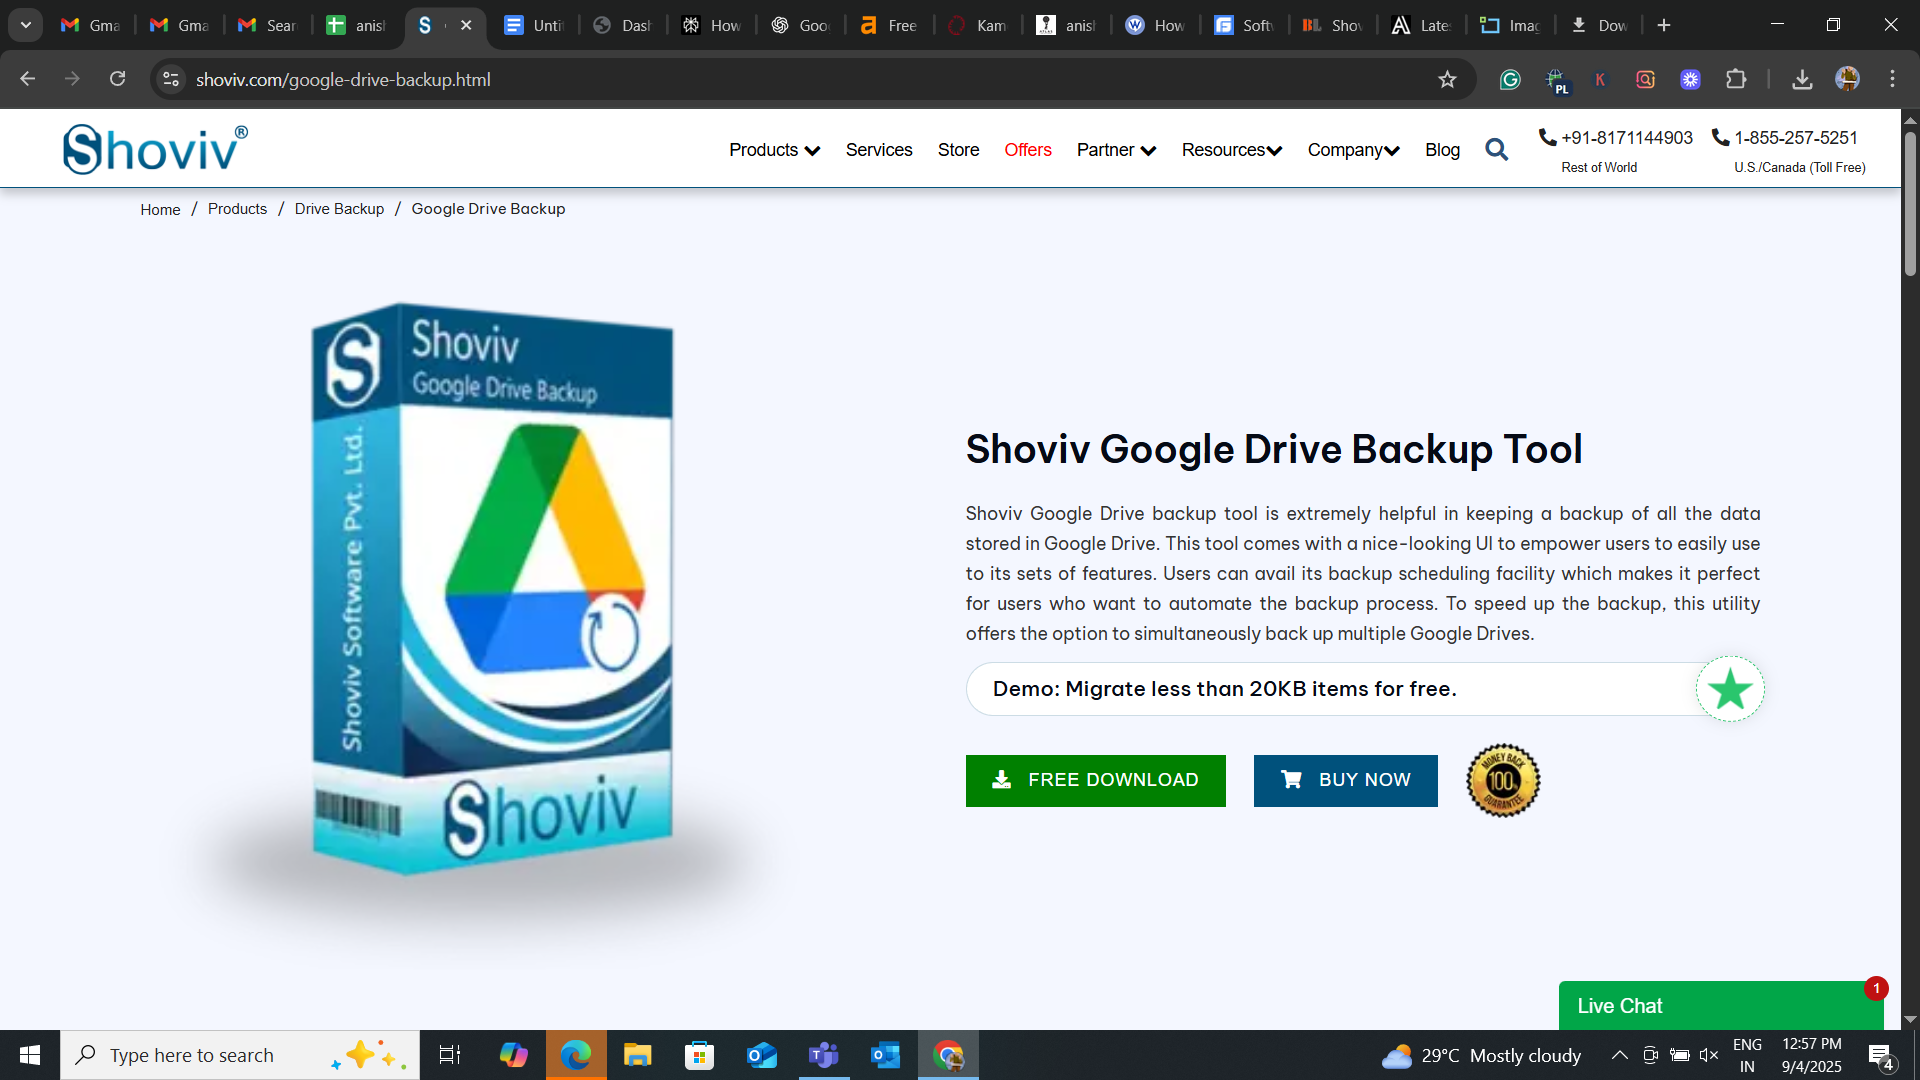Switch ENG IN input language indicator
1920x1080 pixels.
[1747, 1055]
